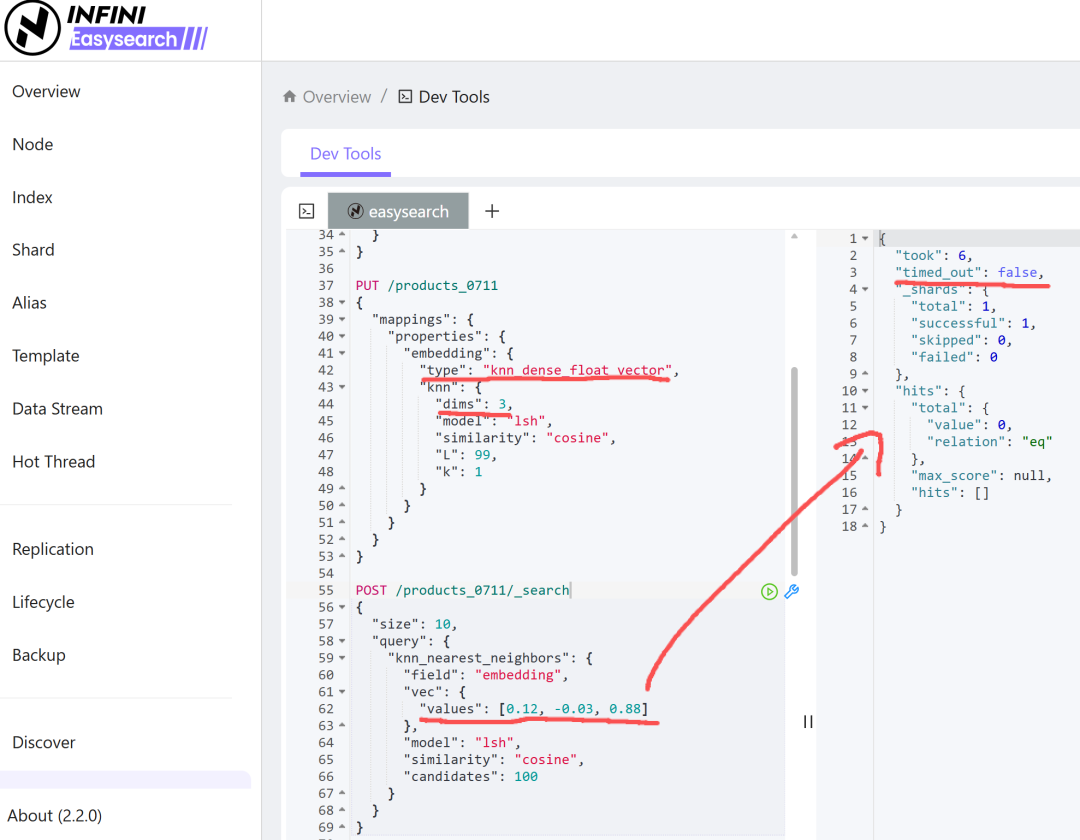Screen dimensions: 1080x840
Task: Click "max_score": null in response
Action: 982,476
